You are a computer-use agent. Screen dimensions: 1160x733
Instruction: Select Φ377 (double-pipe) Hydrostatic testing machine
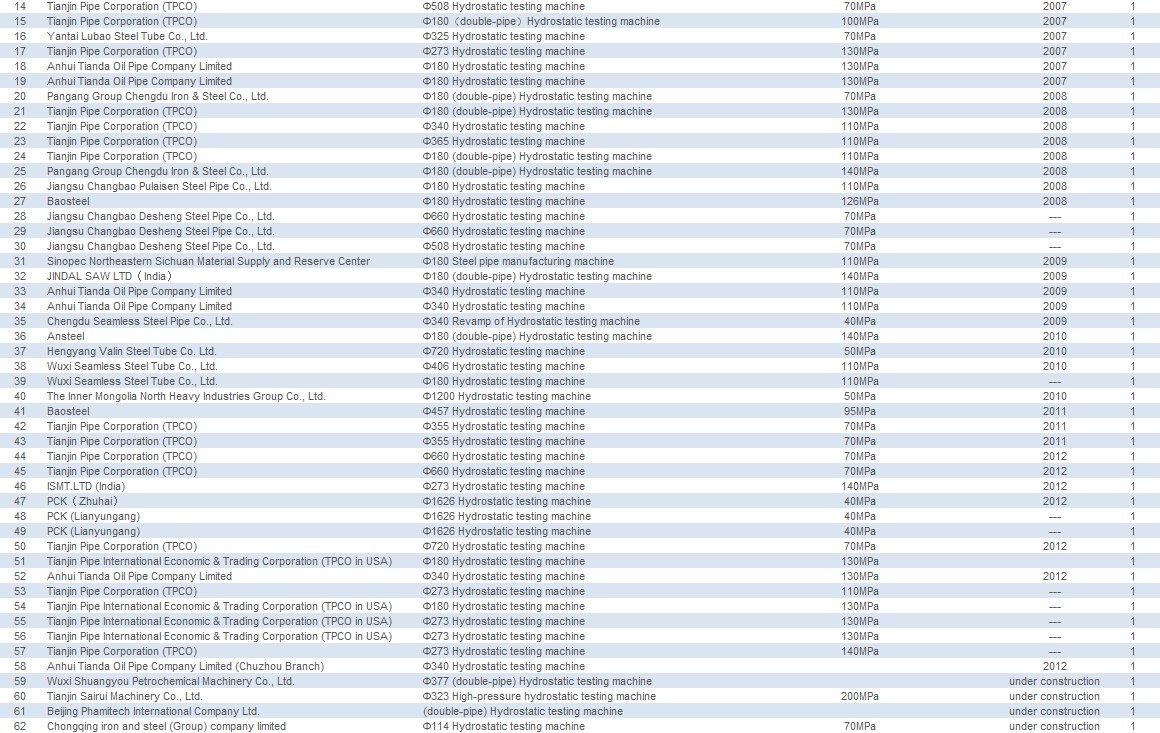point(537,681)
